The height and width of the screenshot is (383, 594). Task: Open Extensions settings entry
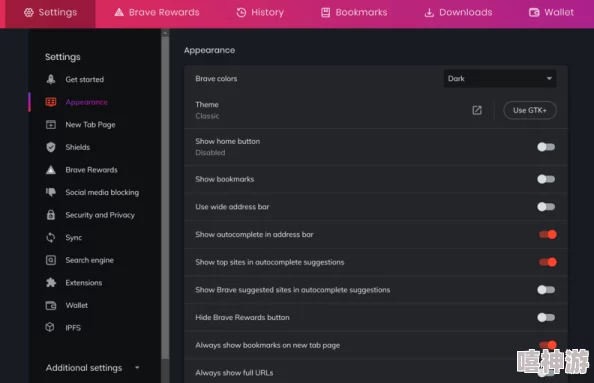84,283
